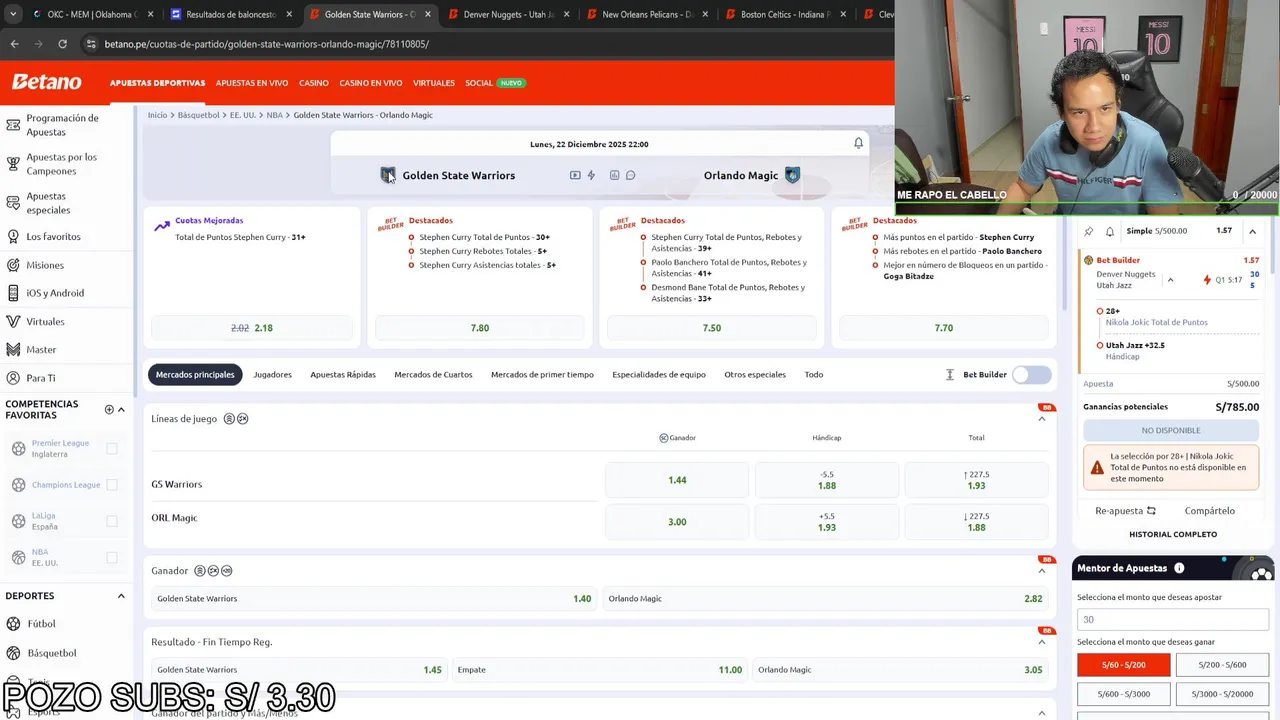Click match notification bell icon
The height and width of the screenshot is (720, 1280).
(x=858, y=143)
